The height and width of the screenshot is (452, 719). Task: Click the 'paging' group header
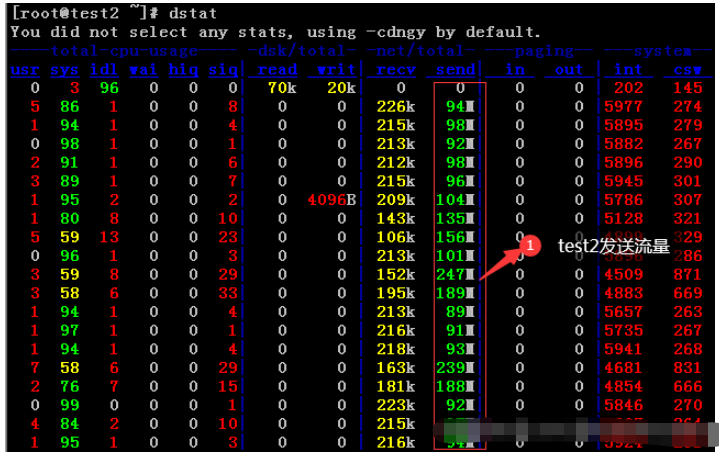tap(543, 51)
